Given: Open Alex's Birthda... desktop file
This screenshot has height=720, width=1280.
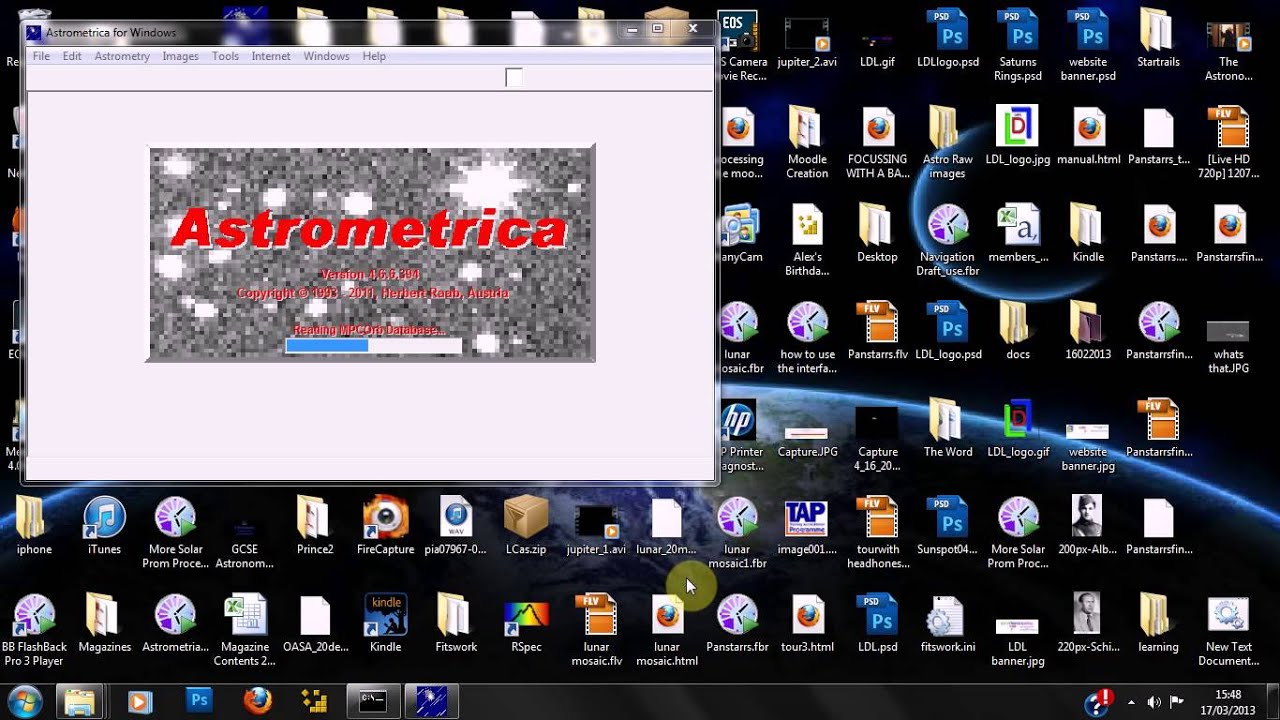Looking at the screenshot, I should click(807, 241).
